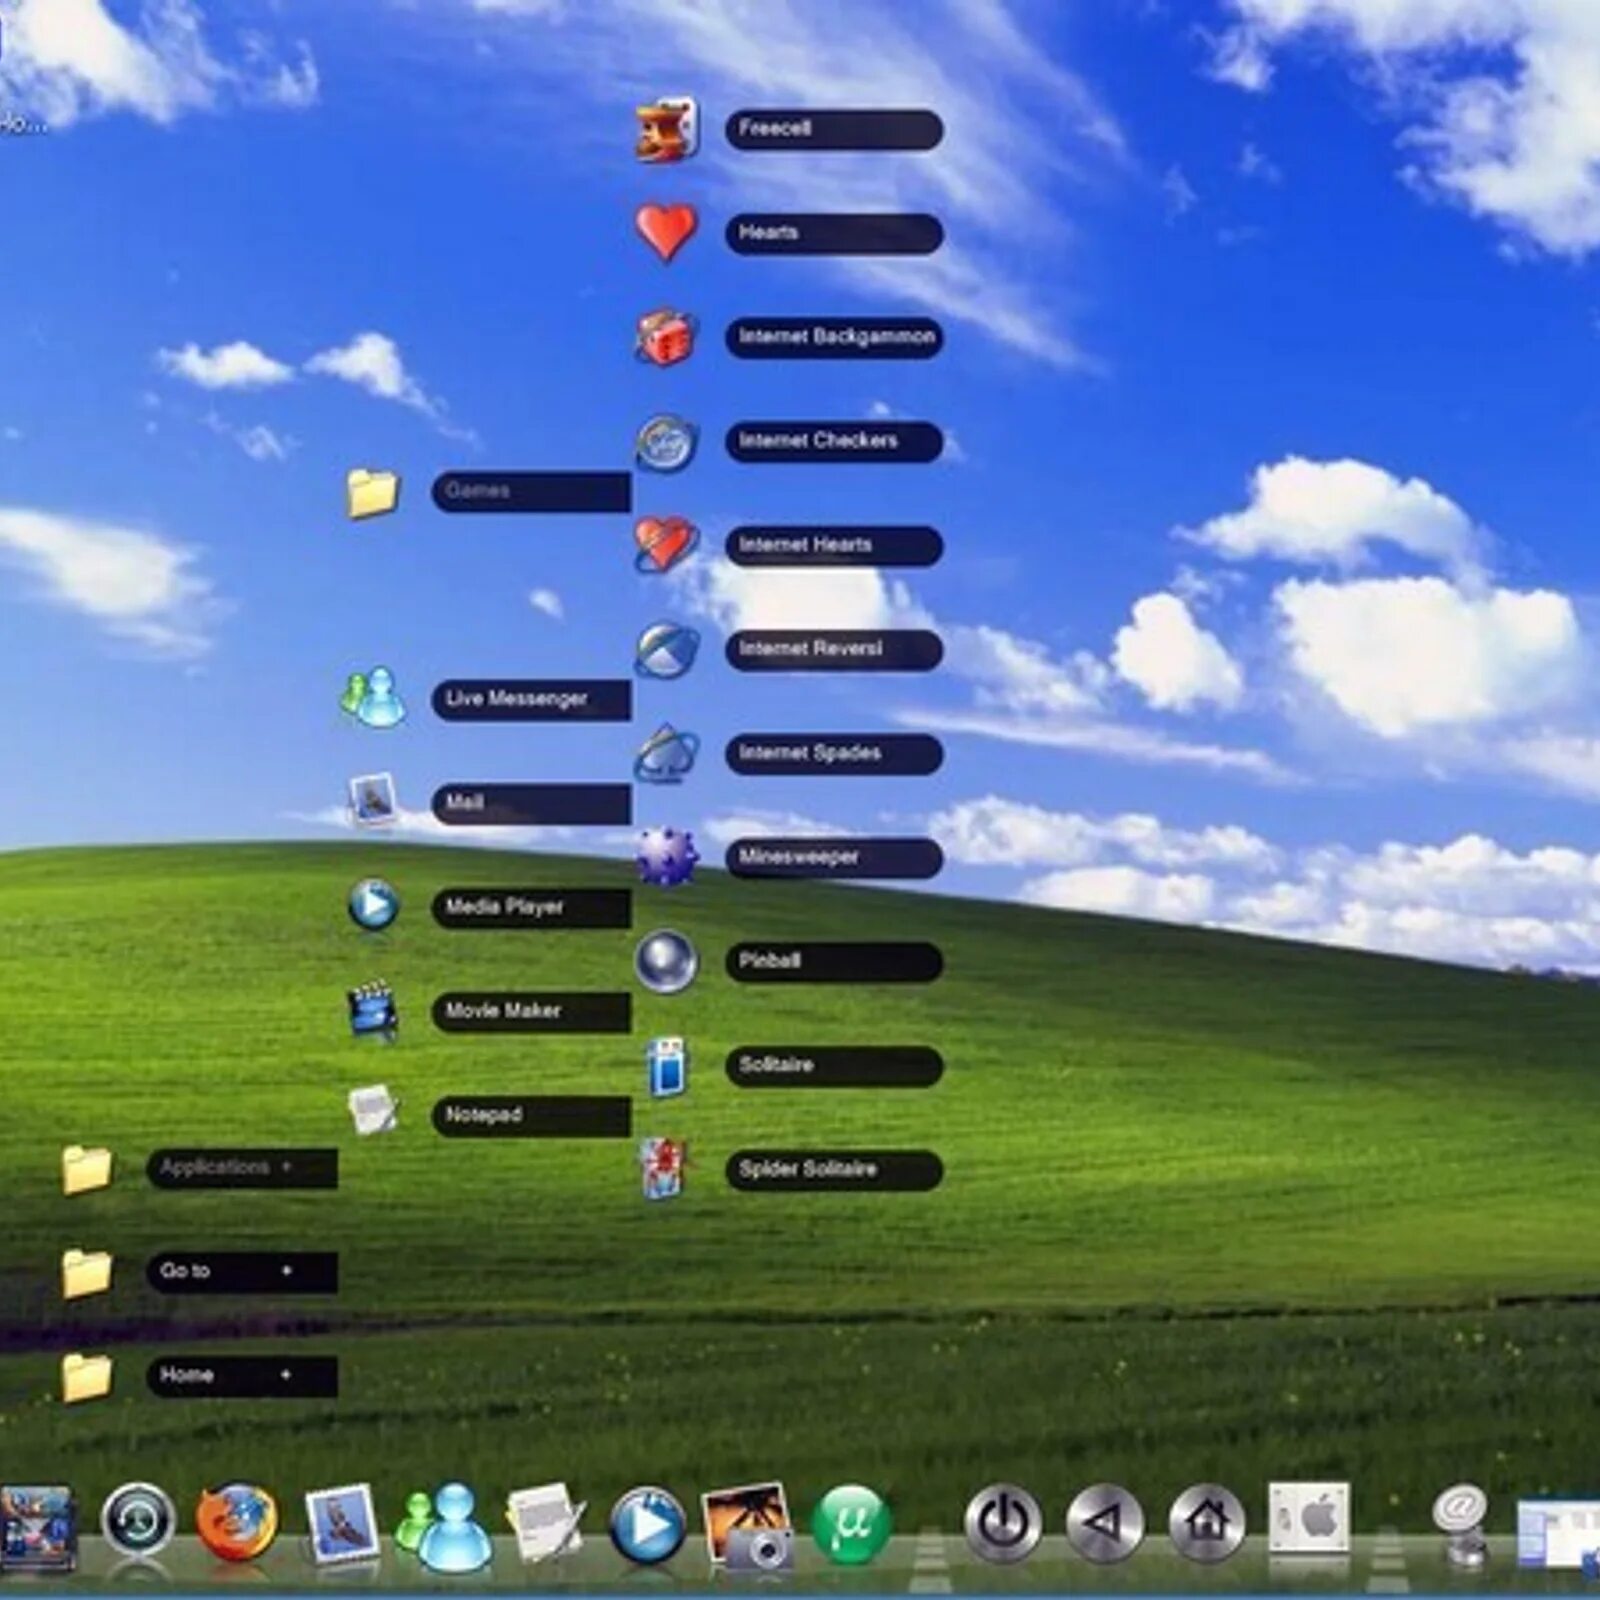This screenshot has height=1600, width=1600.
Task: Click the Internet Spades label
Action: point(834,753)
